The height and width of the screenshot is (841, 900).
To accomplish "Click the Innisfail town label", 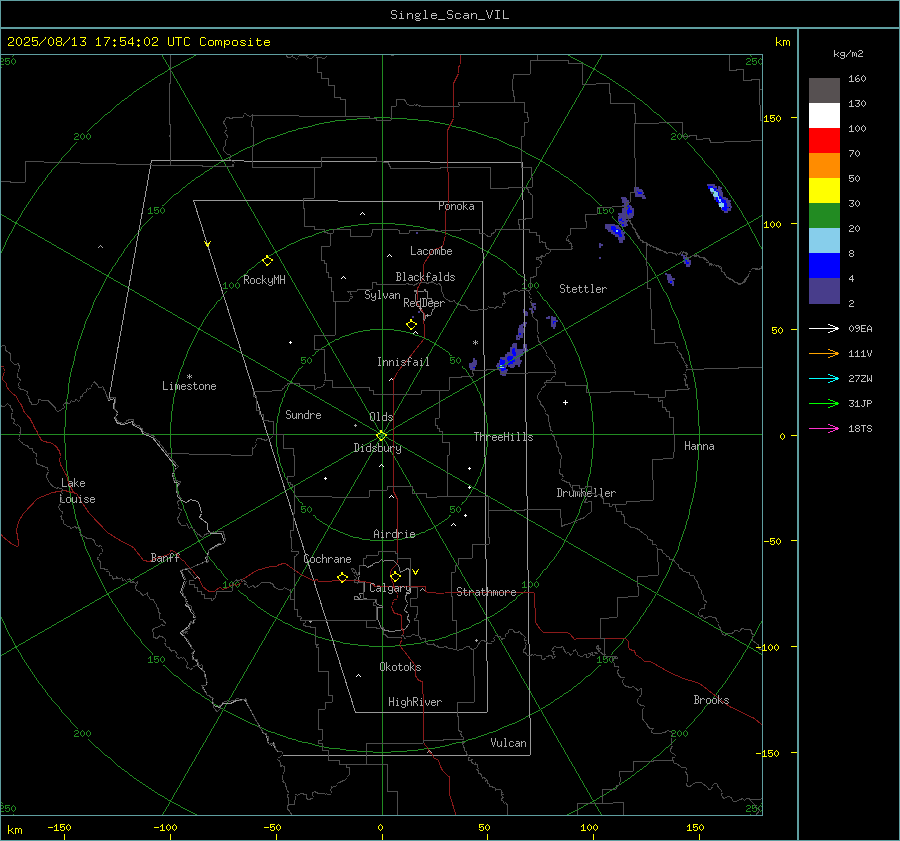I will (403, 362).
